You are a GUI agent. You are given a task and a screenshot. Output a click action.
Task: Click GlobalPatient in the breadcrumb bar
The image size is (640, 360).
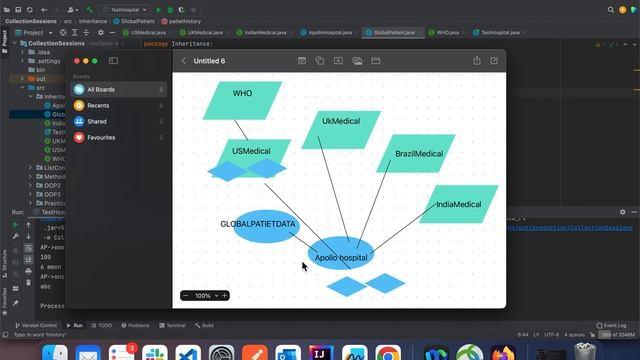[x=134, y=21]
